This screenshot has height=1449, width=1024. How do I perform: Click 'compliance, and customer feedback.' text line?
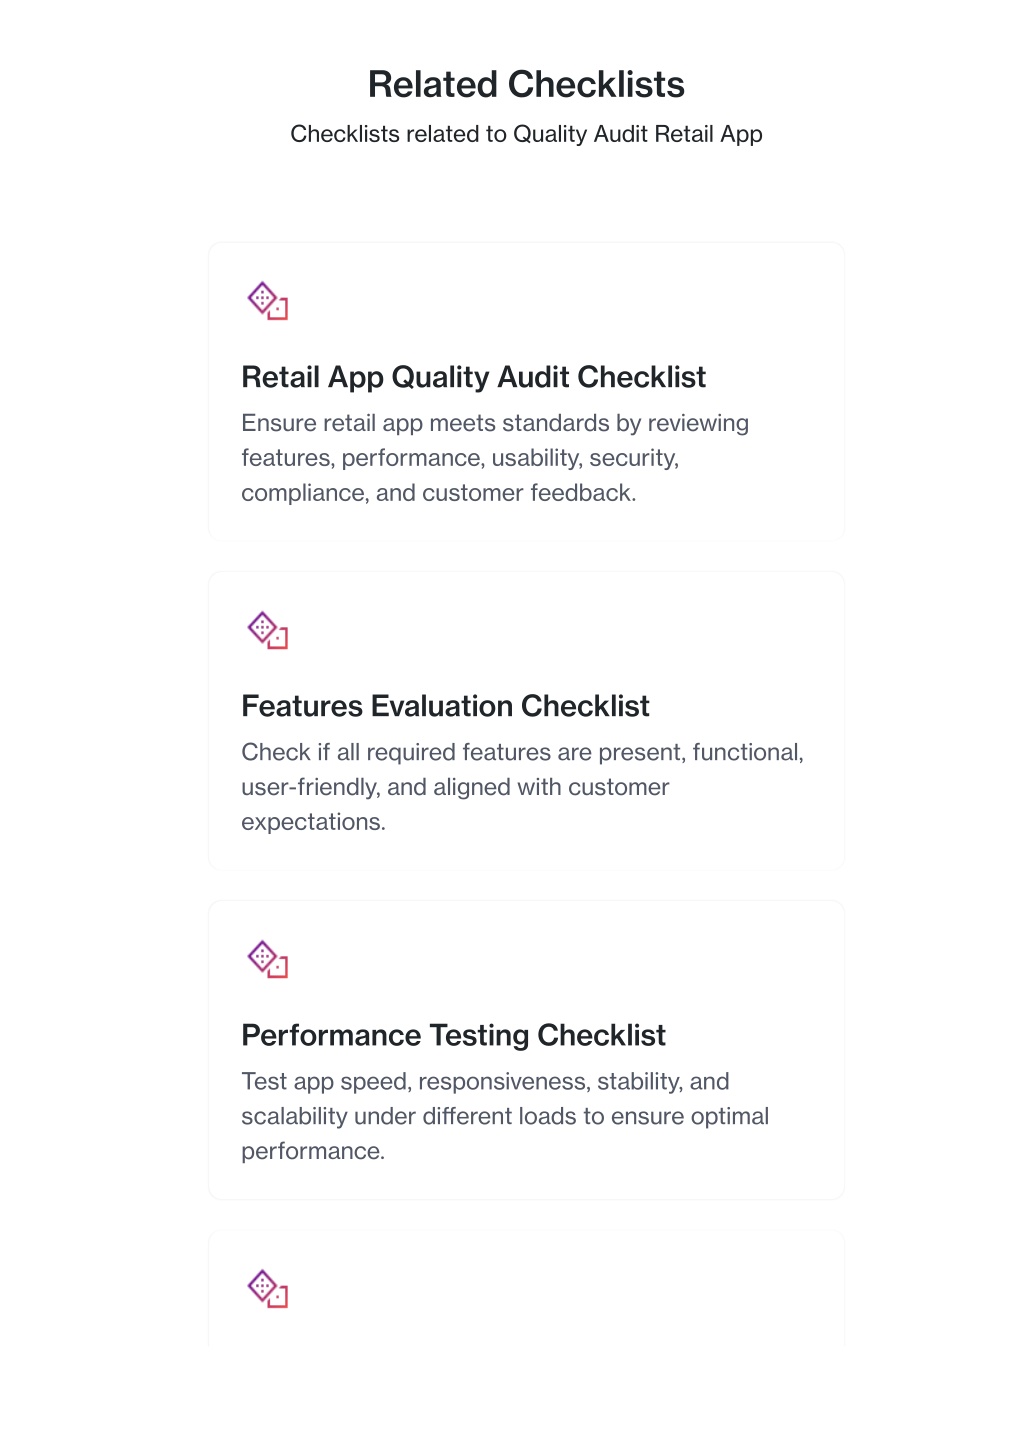pos(439,493)
